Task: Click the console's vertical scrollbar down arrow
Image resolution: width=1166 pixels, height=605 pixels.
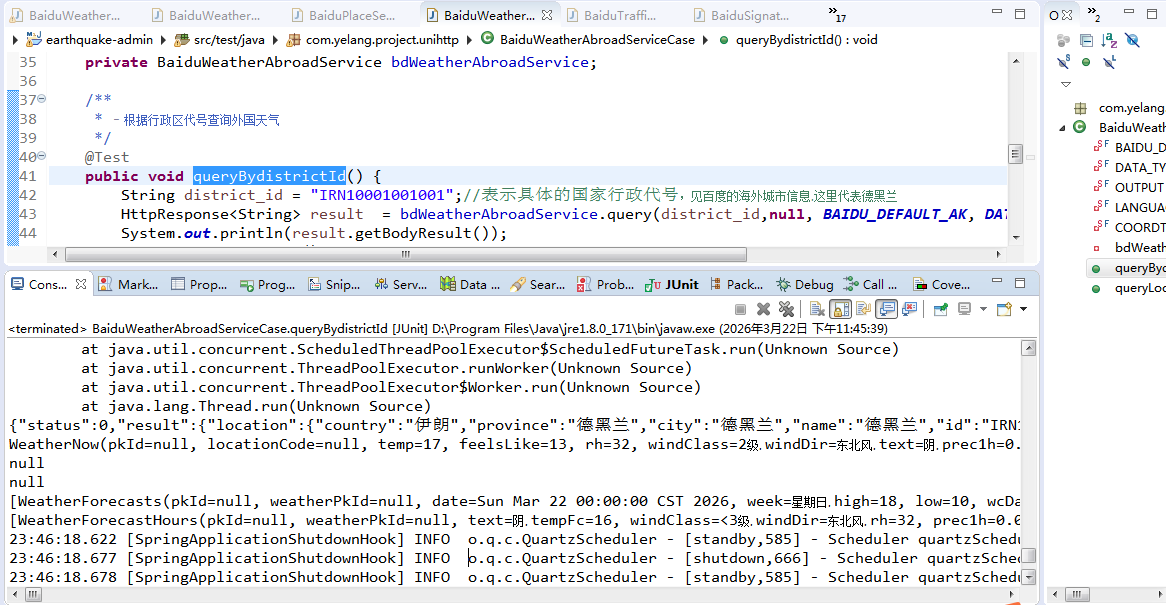Action: click(x=1028, y=577)
